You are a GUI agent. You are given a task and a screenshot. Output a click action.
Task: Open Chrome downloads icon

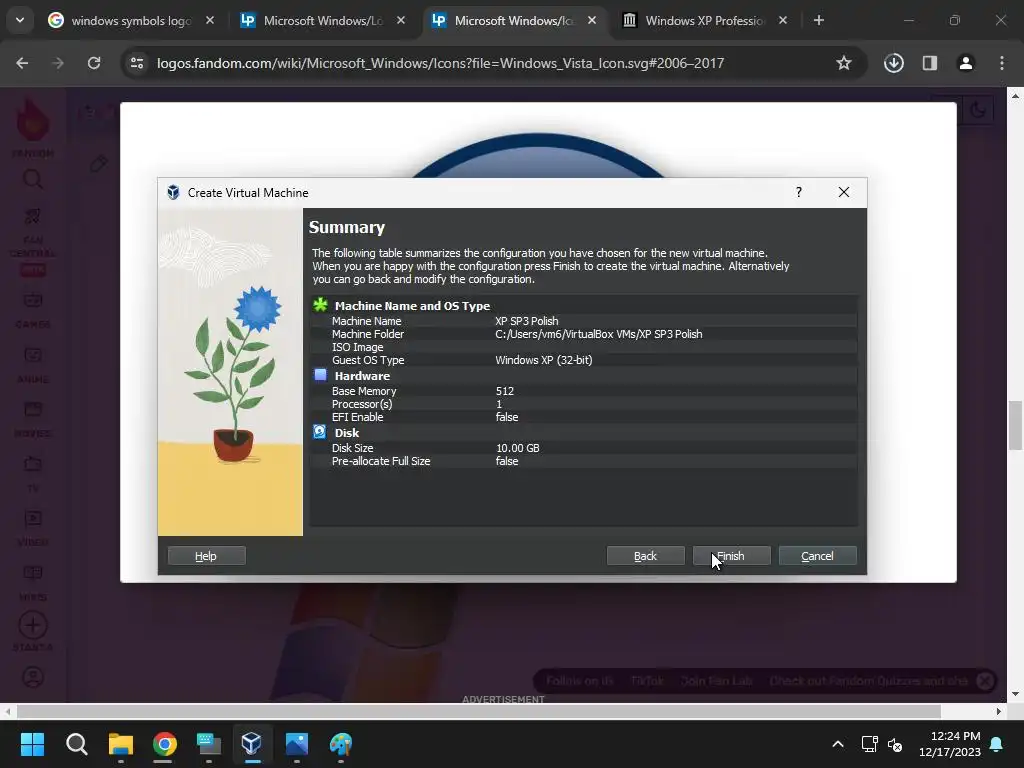[x=893, y=63]
